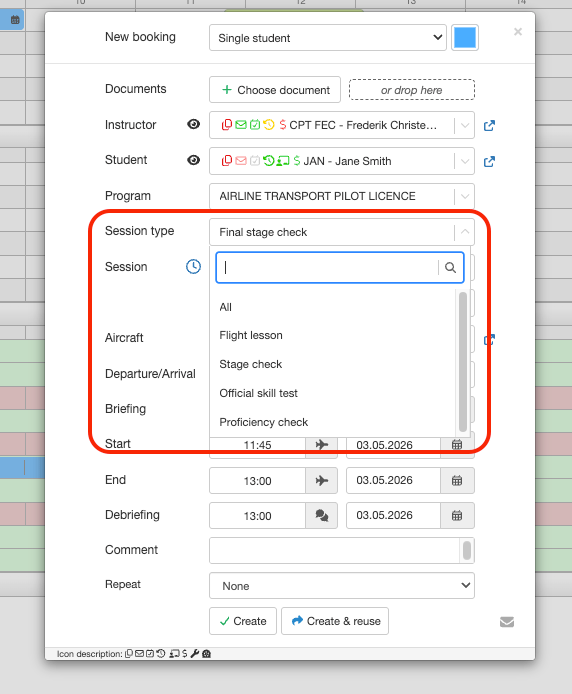
Task: Toggle Student eye visibility icon
Action: pos(193,160)
